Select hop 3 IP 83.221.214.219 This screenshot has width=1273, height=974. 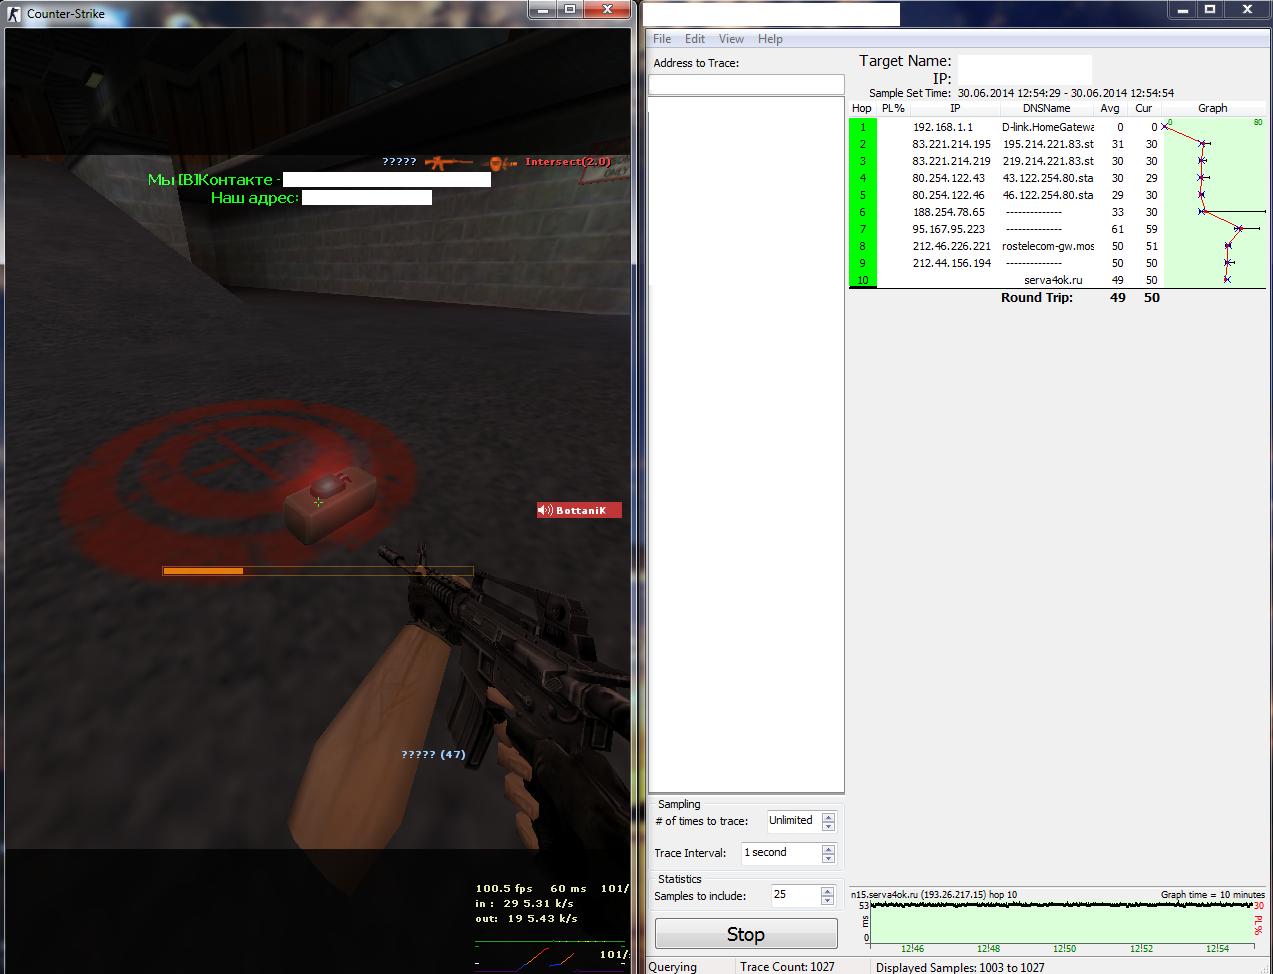951,161
